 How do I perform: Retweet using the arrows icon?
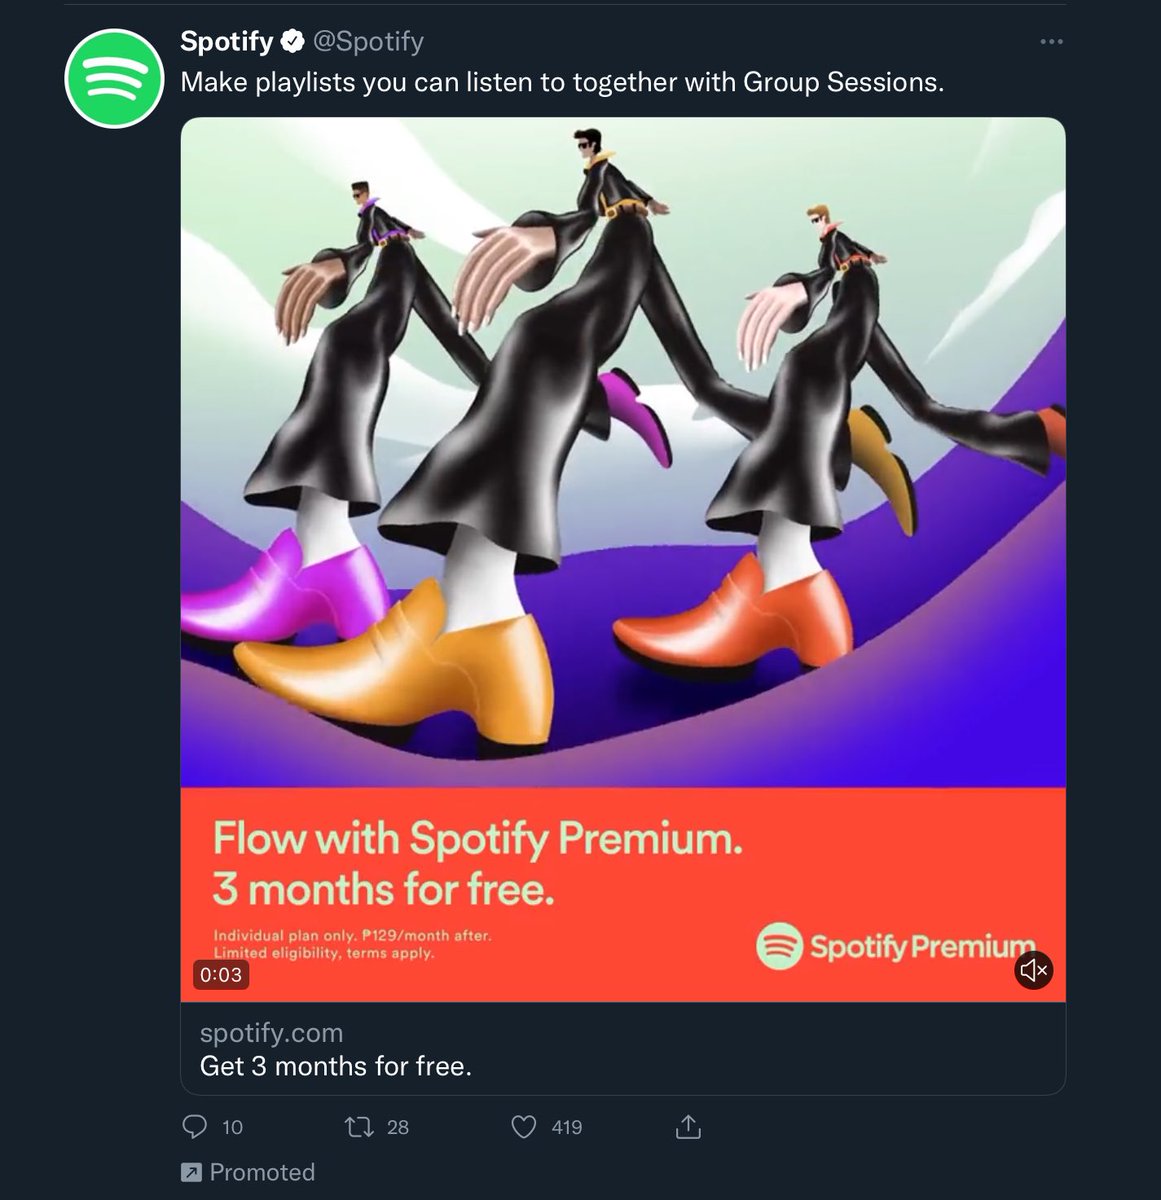click(x=359, y=1127)
